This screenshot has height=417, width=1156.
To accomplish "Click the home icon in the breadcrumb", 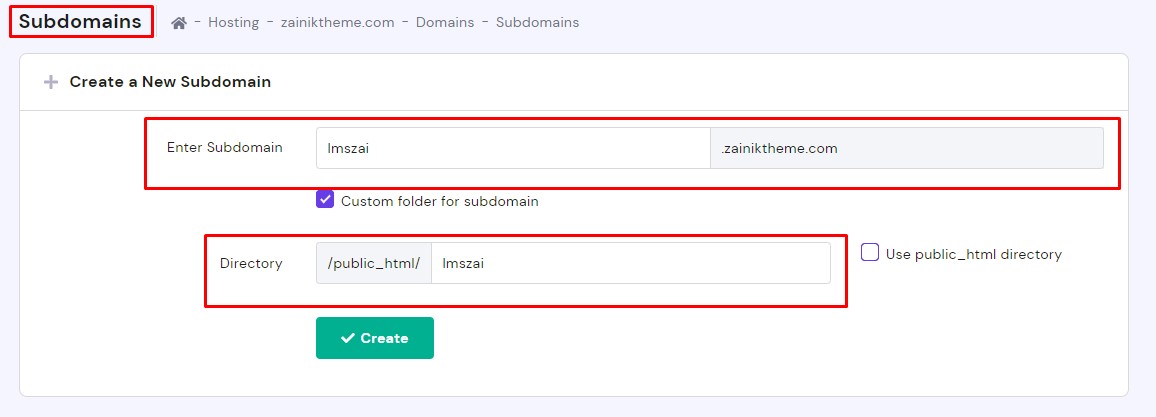I will pos(179,22).
